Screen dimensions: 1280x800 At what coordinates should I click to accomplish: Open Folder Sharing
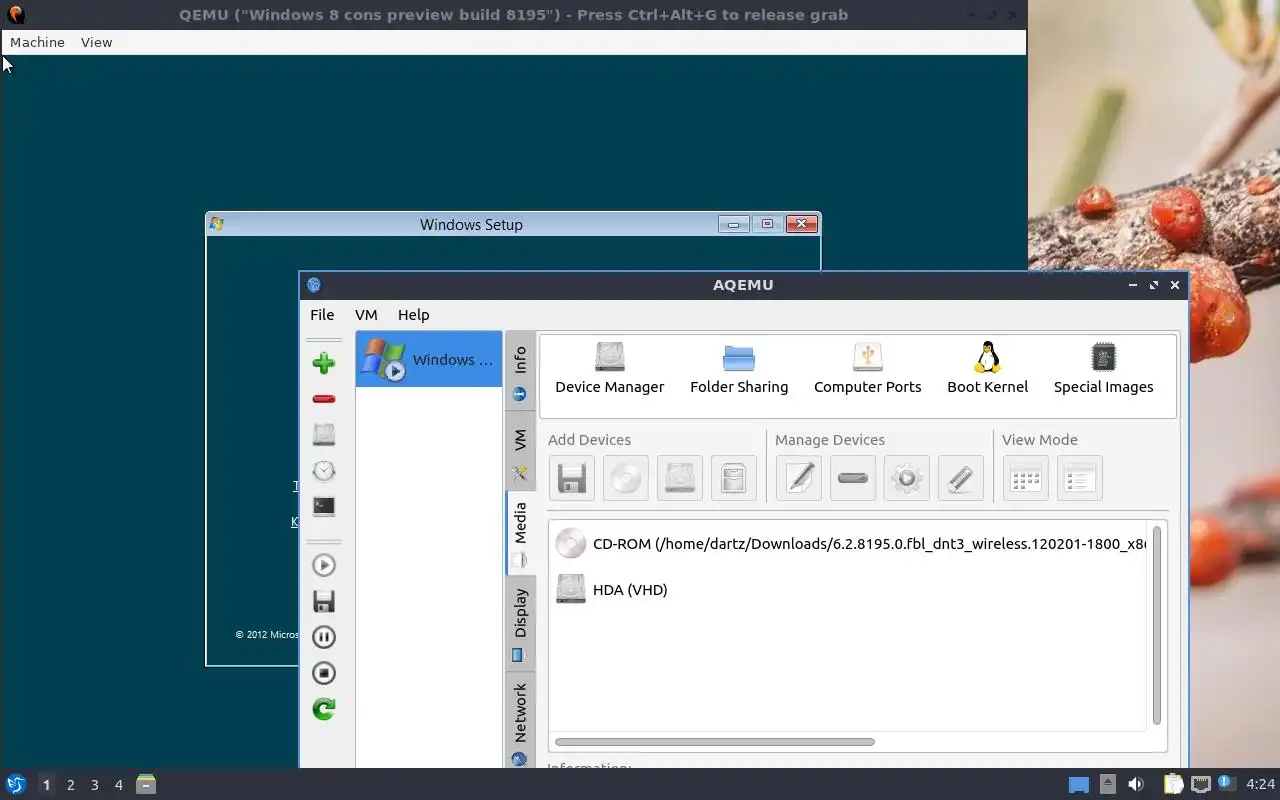click(x=739, y=369)
